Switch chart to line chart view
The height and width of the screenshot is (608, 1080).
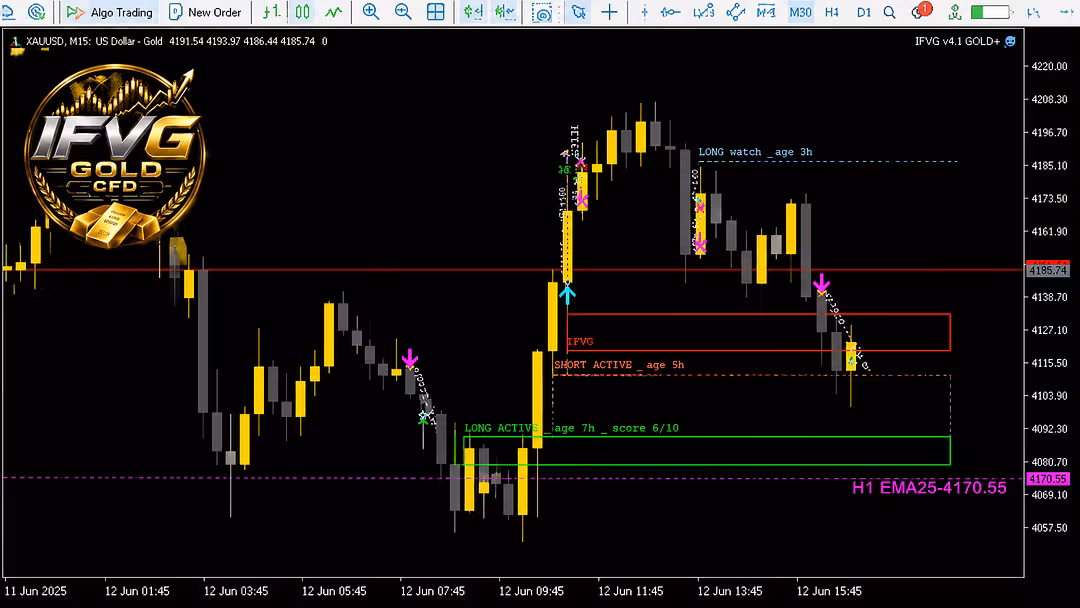333,12
